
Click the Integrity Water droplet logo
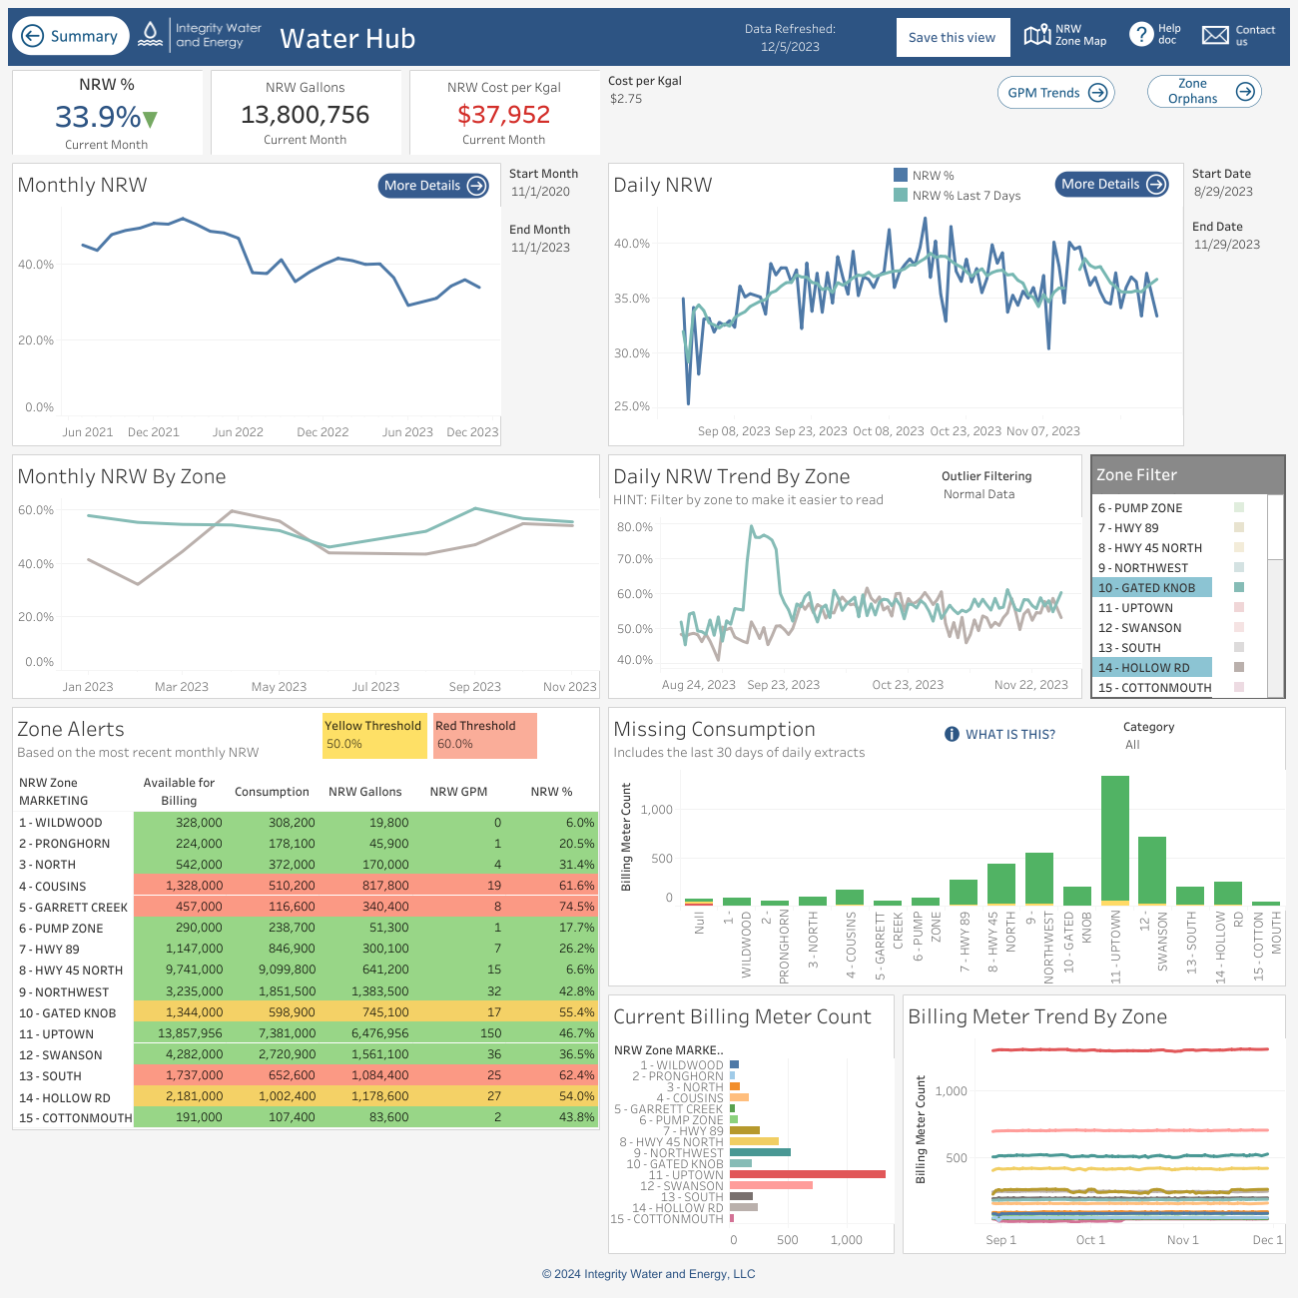coord(150,35)
